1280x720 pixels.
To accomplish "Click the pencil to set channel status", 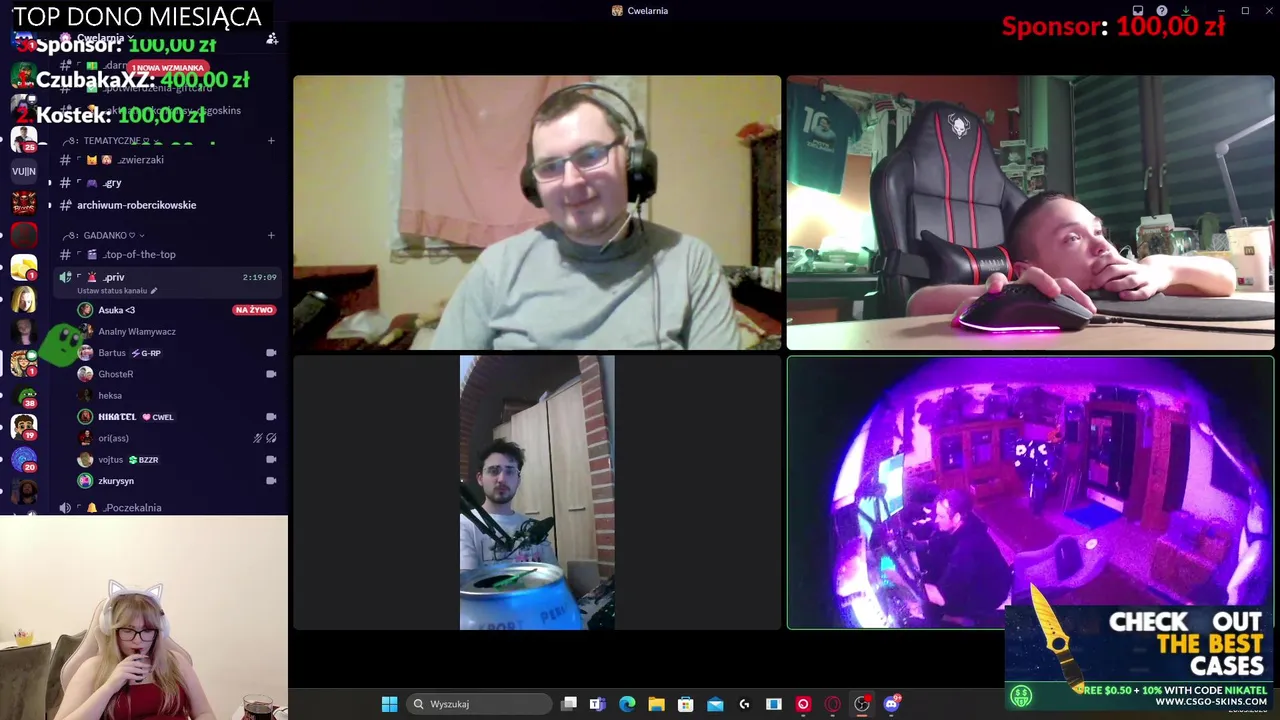I will (153, 291).
